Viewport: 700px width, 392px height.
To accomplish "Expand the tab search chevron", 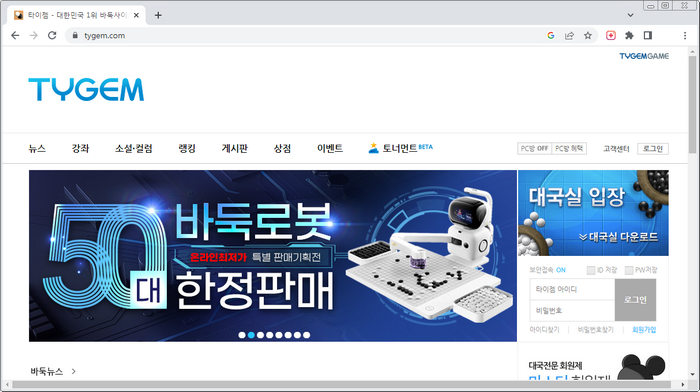I will tap(630, 15).
